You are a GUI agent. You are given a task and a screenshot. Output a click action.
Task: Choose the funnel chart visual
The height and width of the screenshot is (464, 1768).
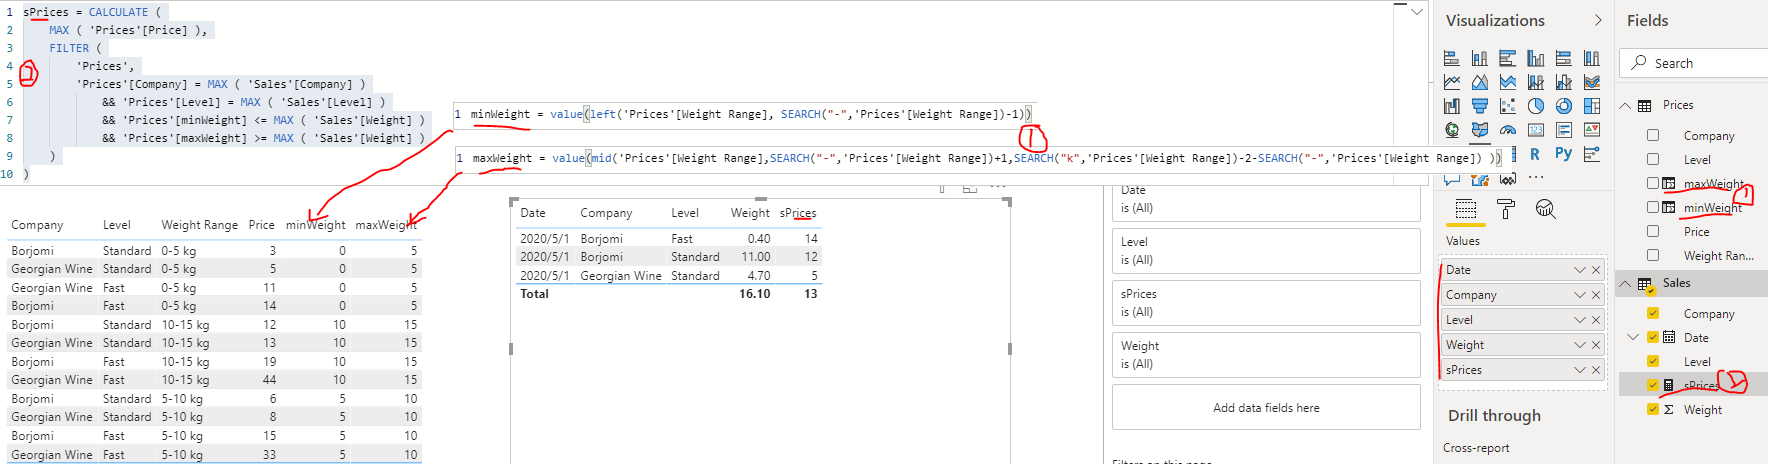pos(1479,106)
